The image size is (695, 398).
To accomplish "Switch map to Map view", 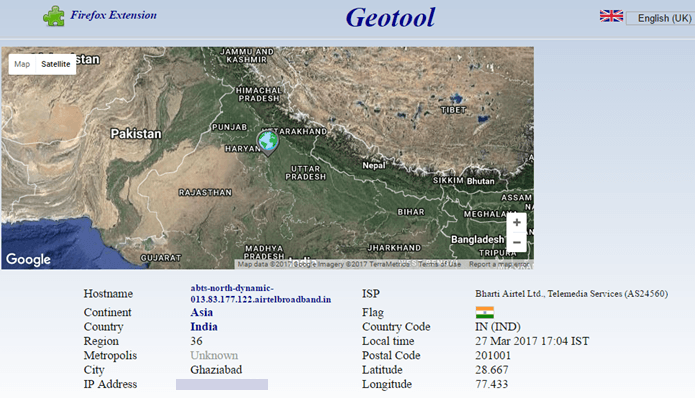I will pyautogui.click(x=22, y=64).
